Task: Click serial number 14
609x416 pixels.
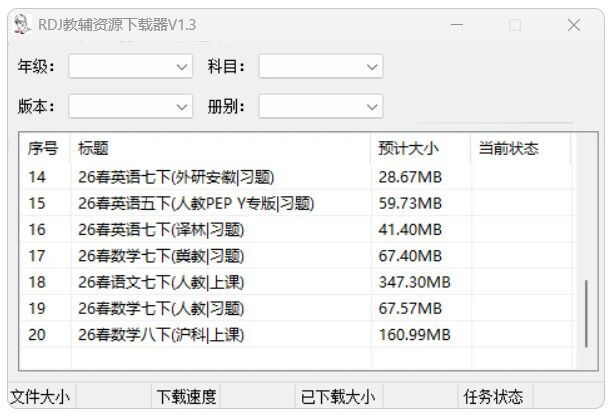Action: tap(37, 177)
